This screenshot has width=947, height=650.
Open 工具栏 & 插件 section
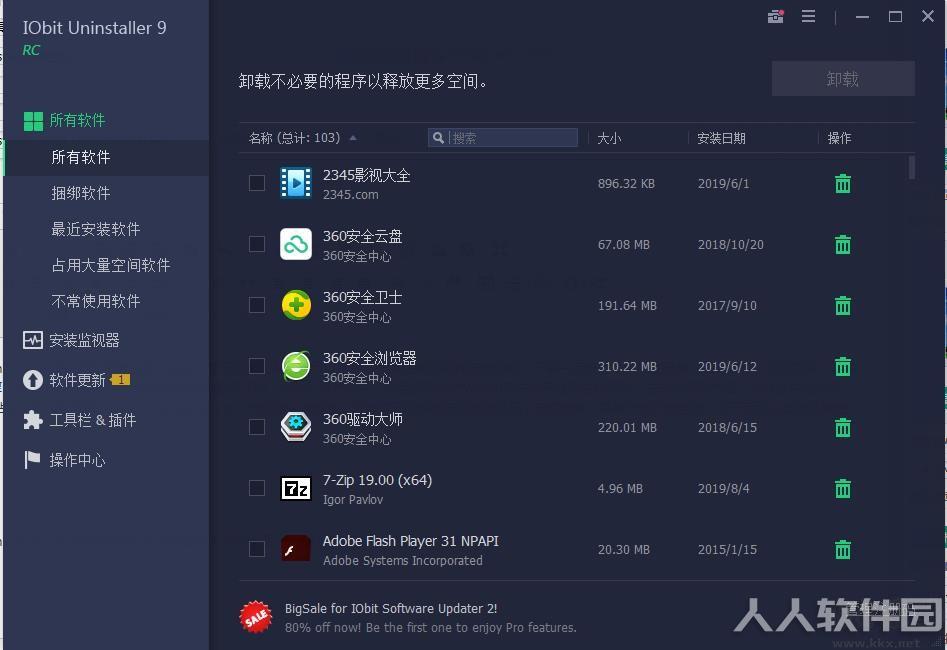tap(92, 420)
